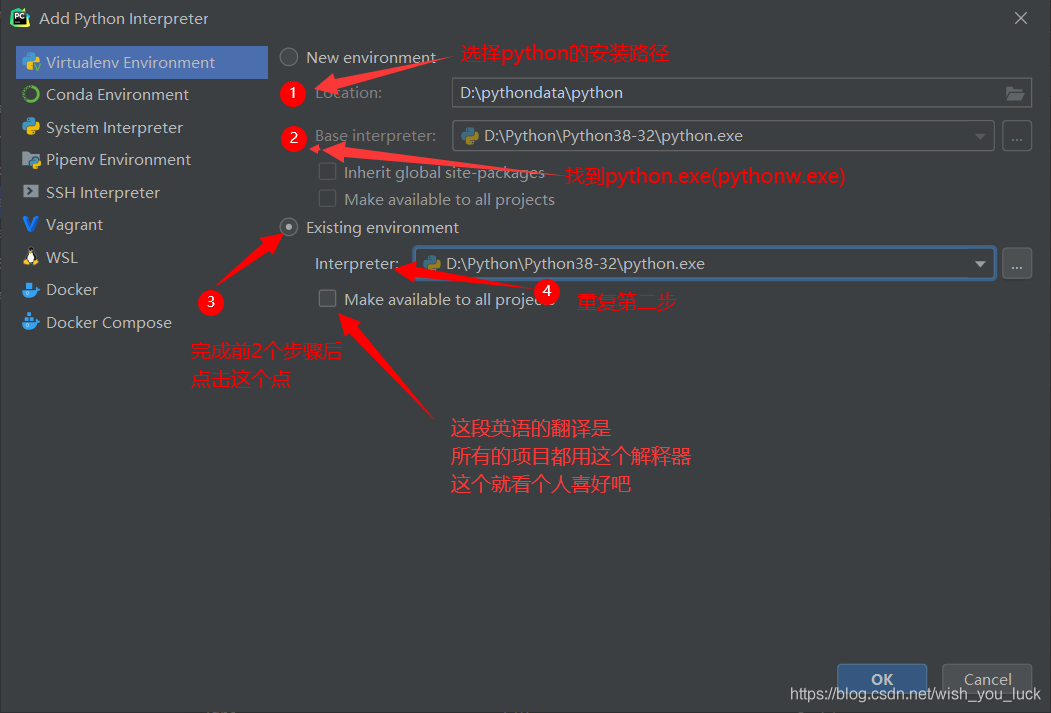Click the Docker whale icon
Image resolution: width=1051 pixels, height=713 pixels.
31,289
